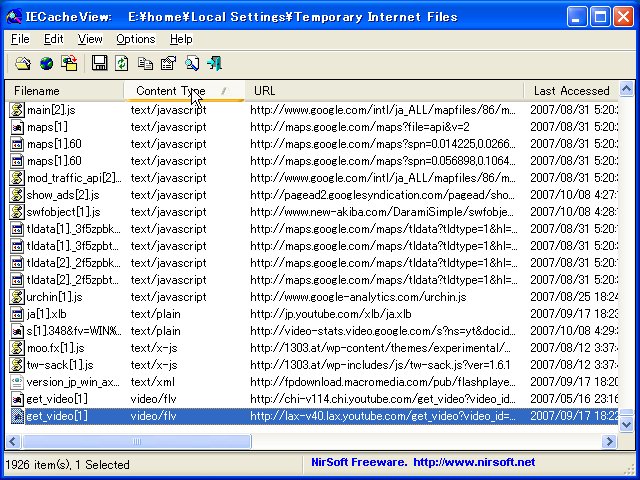This screenshot has width=640, height=480.
Task: Click the script icon beside mod_traffic_api[2]
Action: [17, 178]
